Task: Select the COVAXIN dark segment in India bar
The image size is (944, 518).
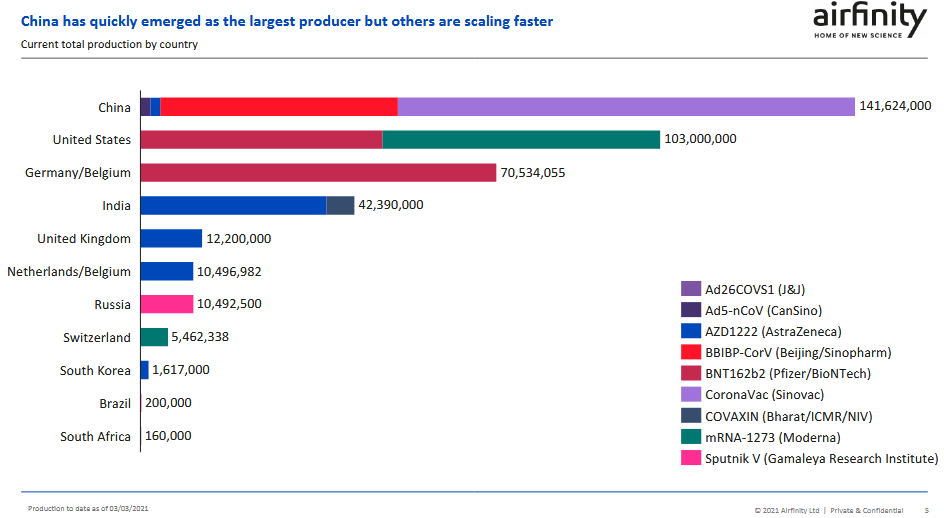Action: pyautogui.click(x=340, y=205)
